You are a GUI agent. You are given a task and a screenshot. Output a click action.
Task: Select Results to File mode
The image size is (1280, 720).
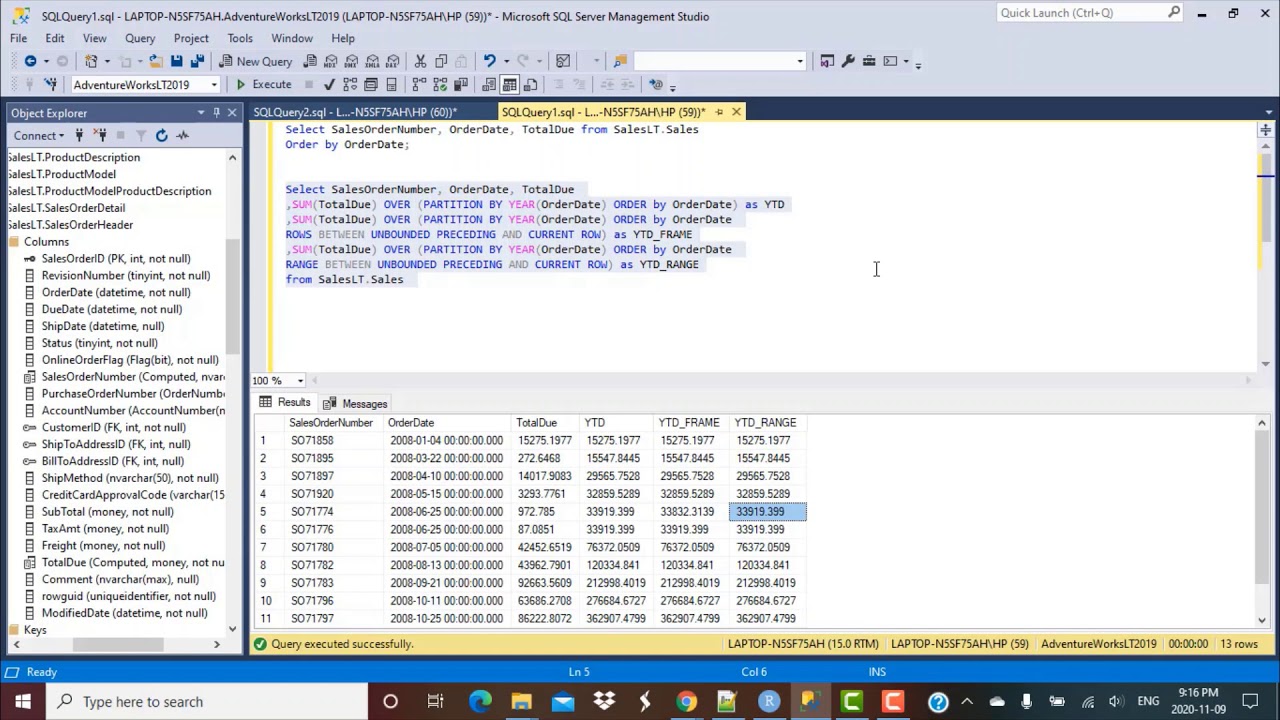(531, 85)
